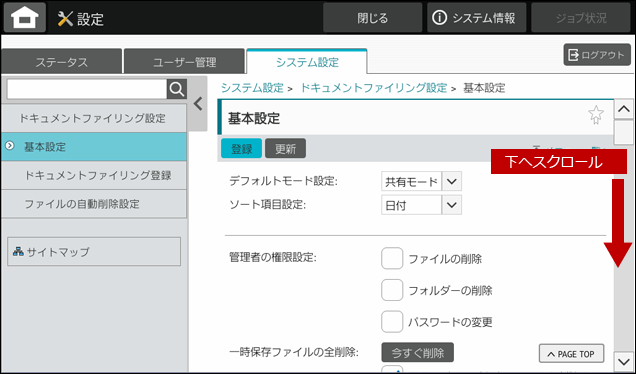Click the sidebar search input field

[87, 89]
